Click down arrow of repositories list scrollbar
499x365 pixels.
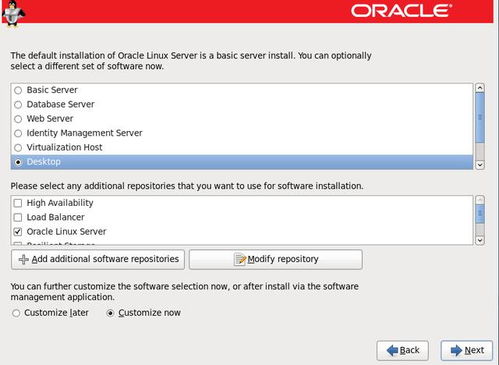tap(480, 240)
